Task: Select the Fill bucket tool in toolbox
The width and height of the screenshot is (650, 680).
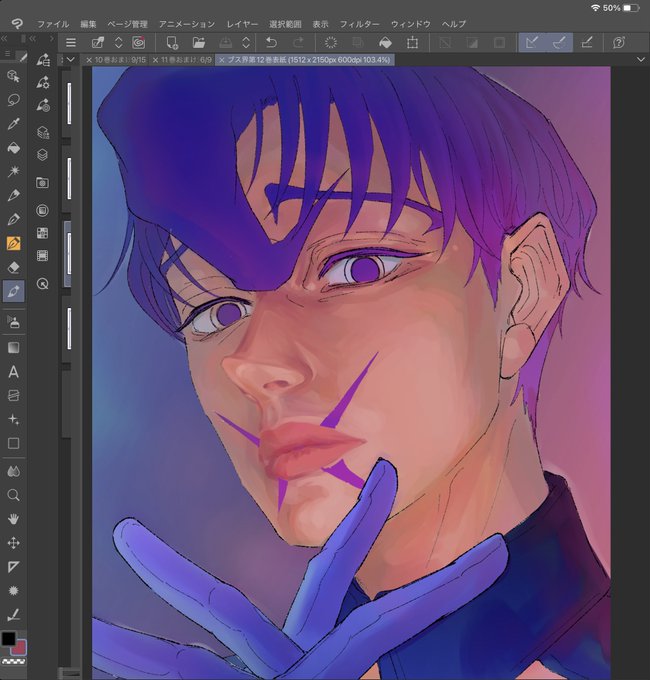Action: coord(13,148)
